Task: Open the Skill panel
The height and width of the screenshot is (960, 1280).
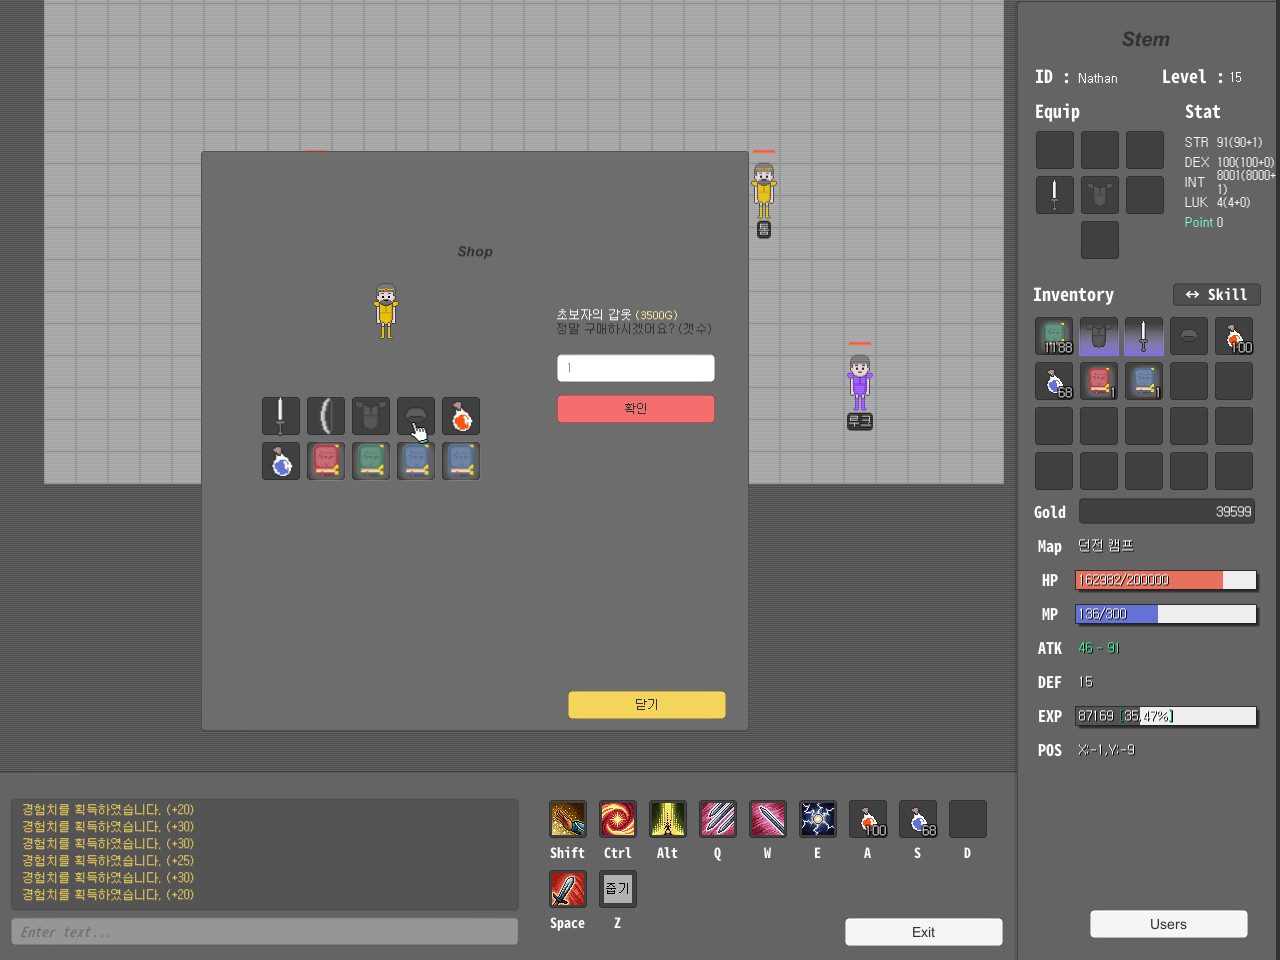Action: click(x=1216, y=294)
